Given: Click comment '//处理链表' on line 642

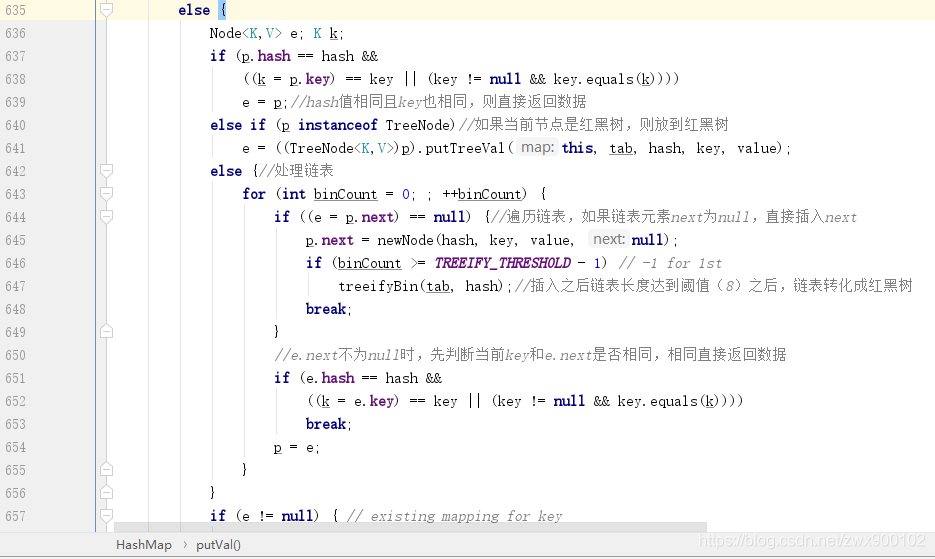Looking at the screenshot, I should pos(295,171).
